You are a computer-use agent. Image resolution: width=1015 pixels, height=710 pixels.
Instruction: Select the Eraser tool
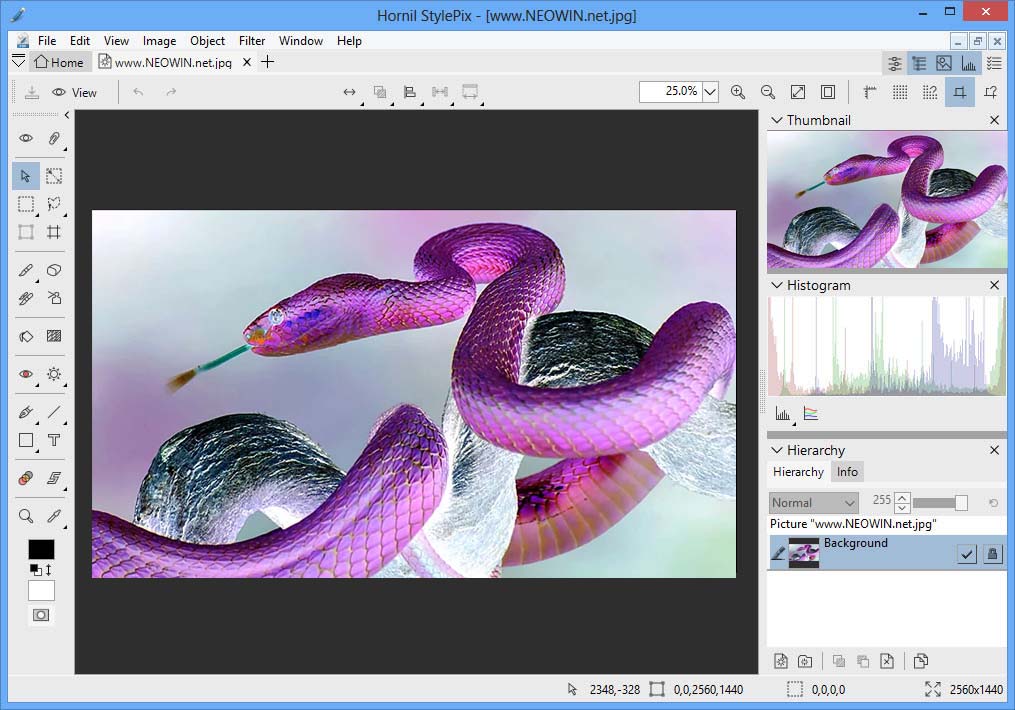54,270
